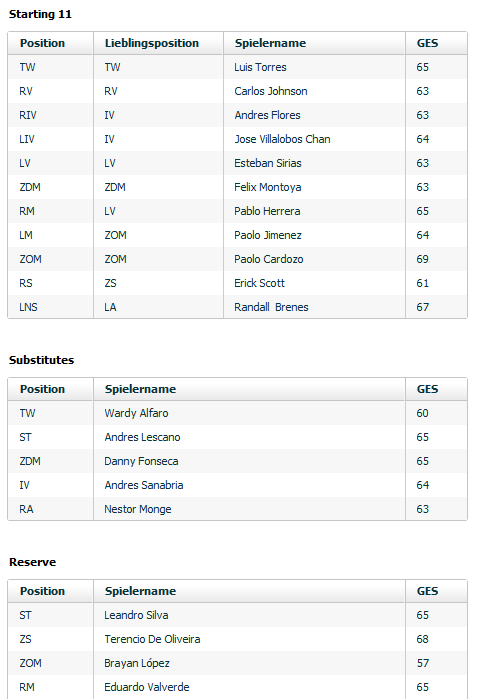
Task: Select reserve player Leandro Silva
Action: click(x=136, y=615)
